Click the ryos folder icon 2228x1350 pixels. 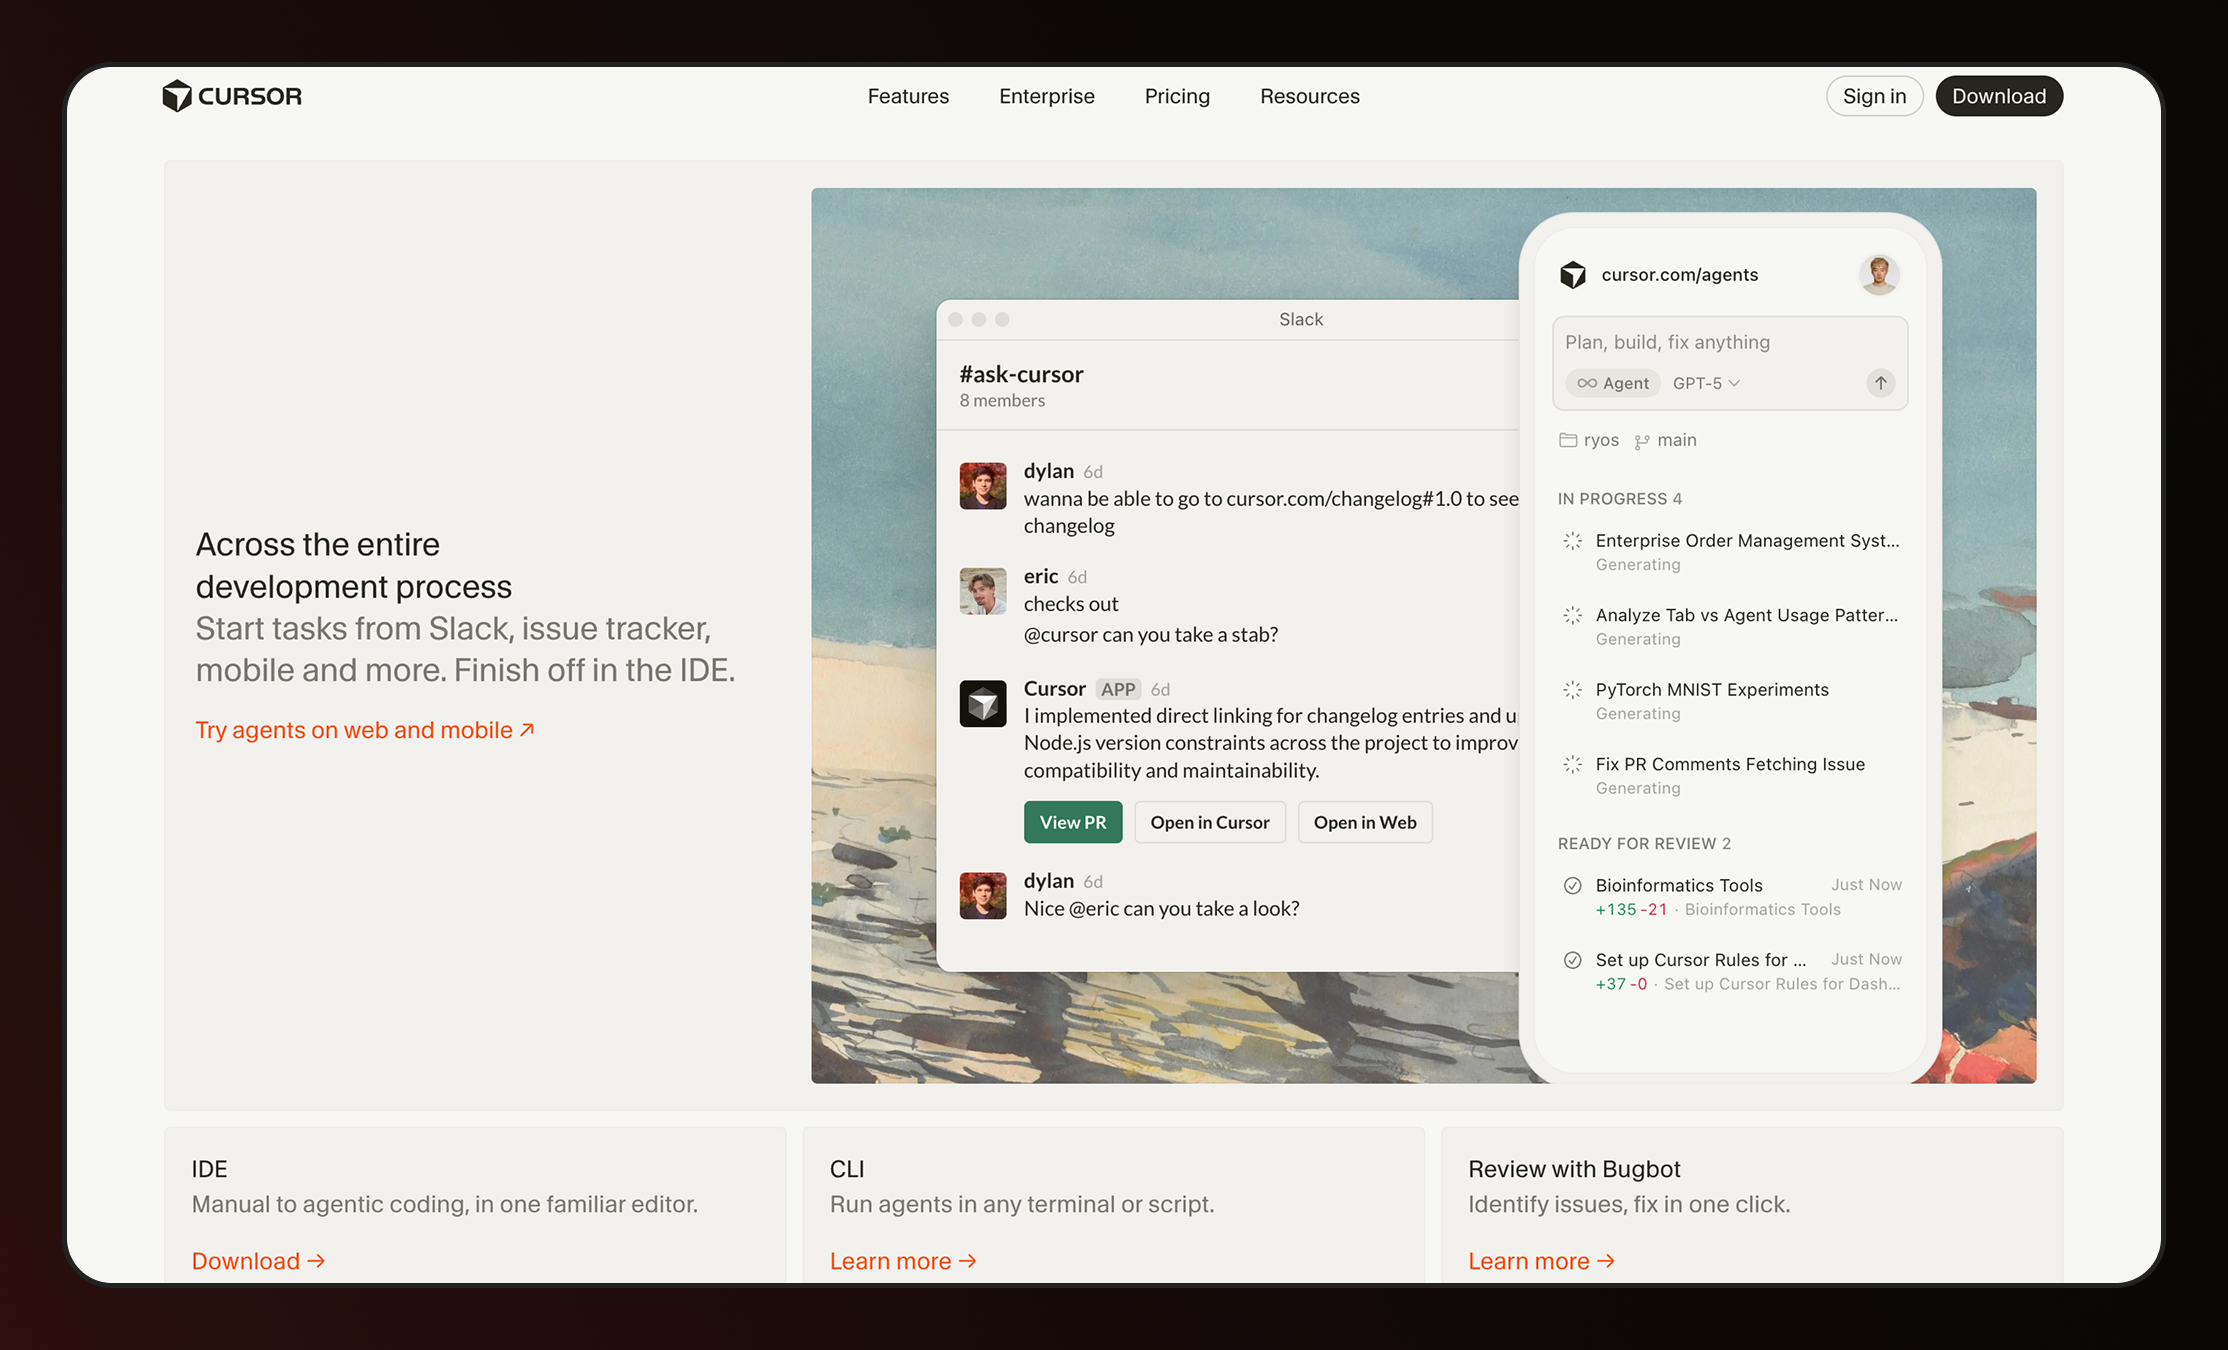(x=1568, y=440)
